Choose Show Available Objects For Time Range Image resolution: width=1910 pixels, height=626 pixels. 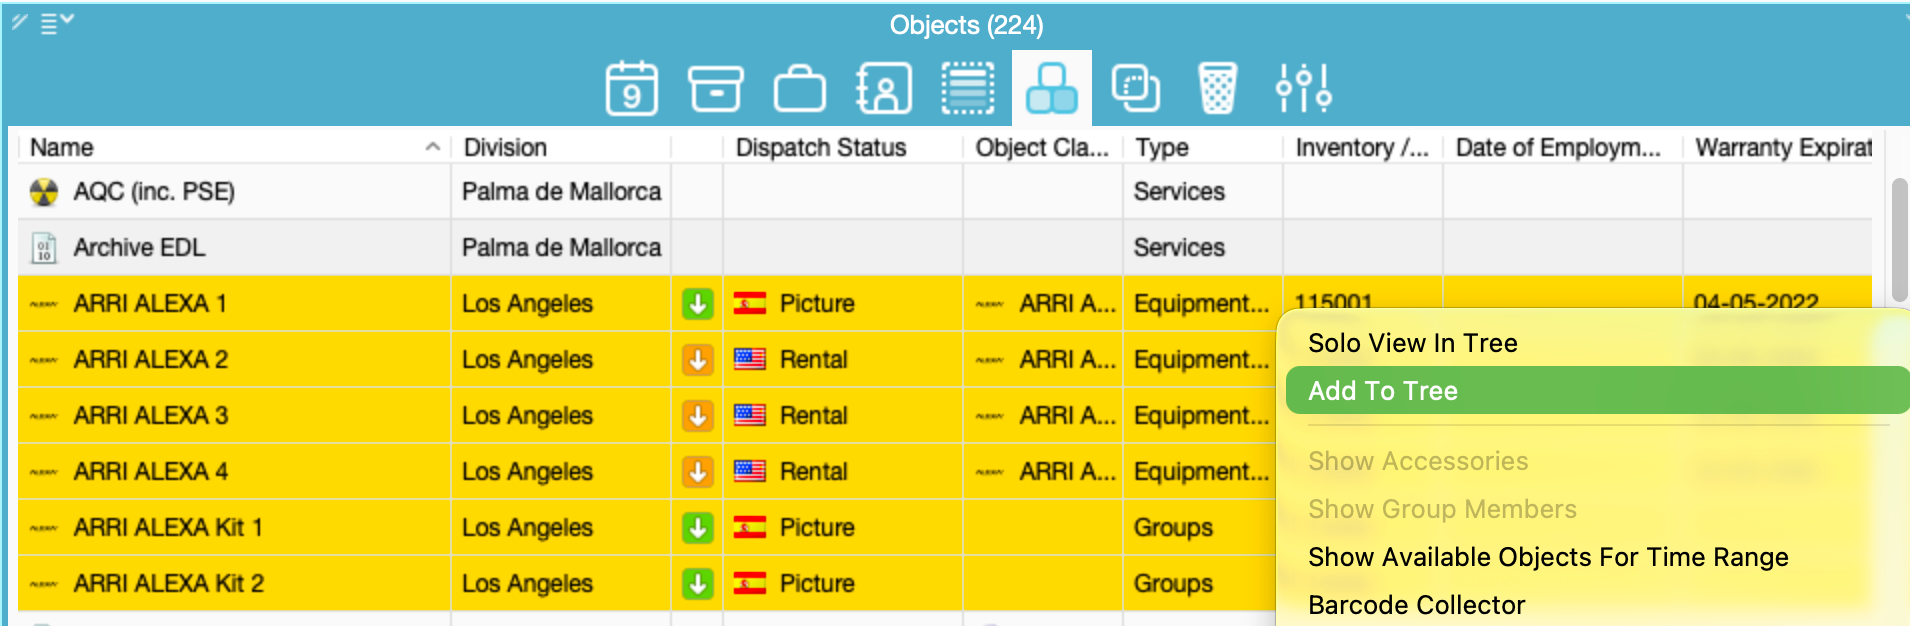(x=1548, y=557)
